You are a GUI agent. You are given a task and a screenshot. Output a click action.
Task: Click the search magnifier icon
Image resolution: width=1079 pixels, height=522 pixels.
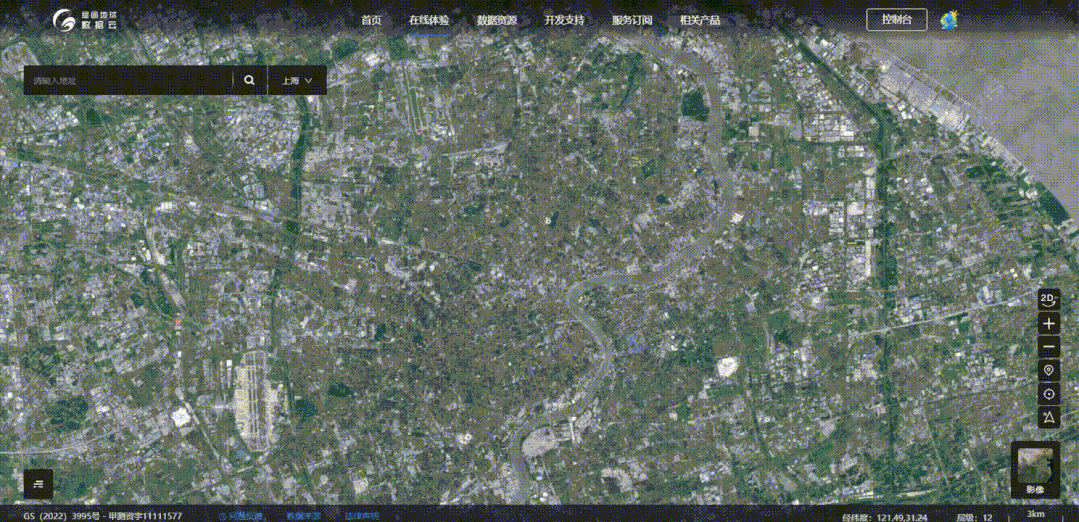pyautogui.click(x=249, y=80)
